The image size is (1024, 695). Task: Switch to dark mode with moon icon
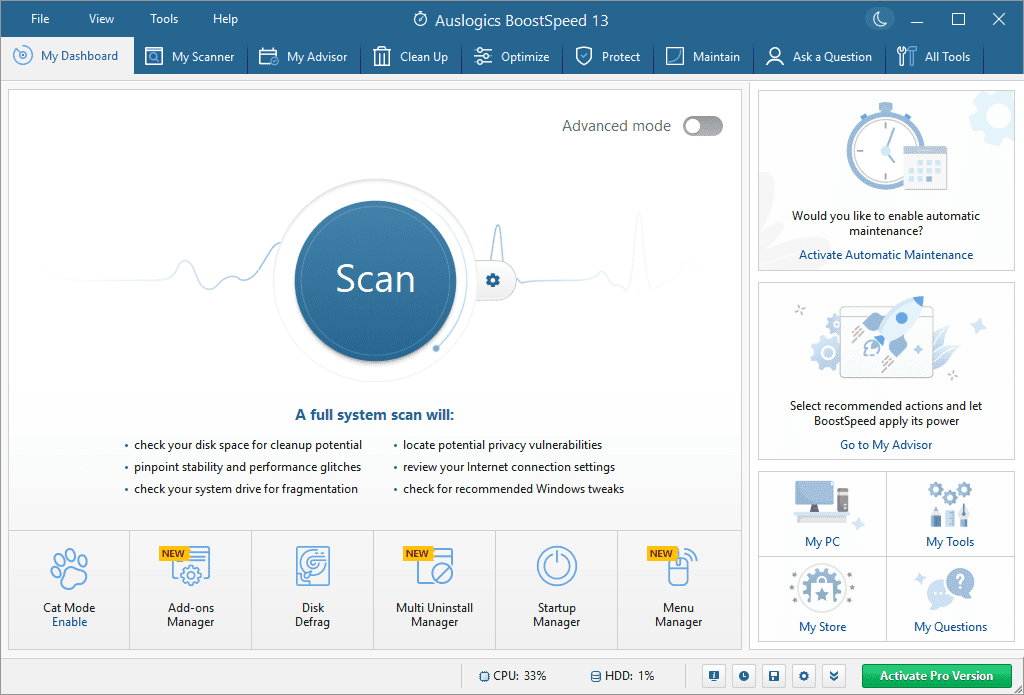point(880,20)
